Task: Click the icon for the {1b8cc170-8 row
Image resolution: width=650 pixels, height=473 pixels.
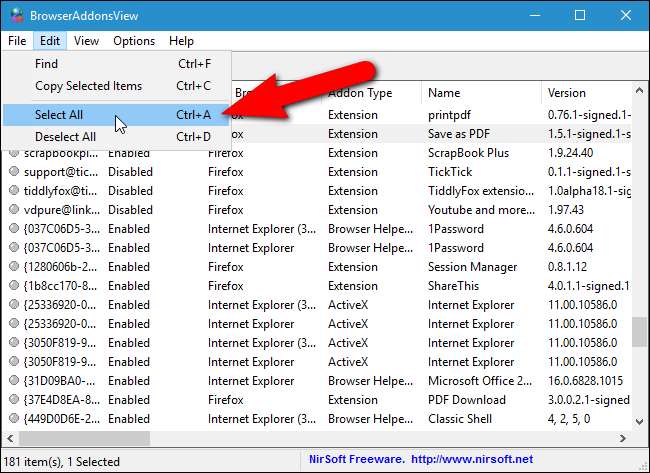Action: pyautogui.click(x=14, y=286)
